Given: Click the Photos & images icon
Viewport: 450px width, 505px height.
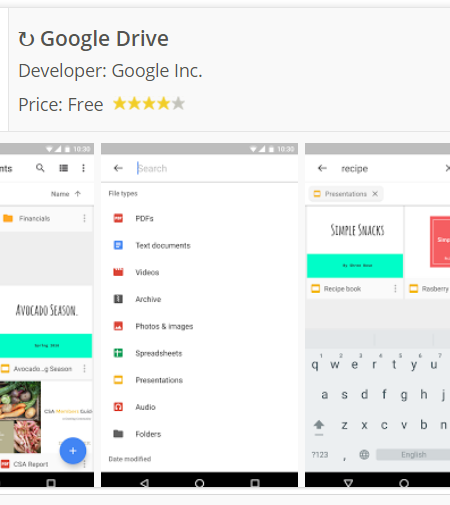Looking at the screenshot, I should coord(118,326).
